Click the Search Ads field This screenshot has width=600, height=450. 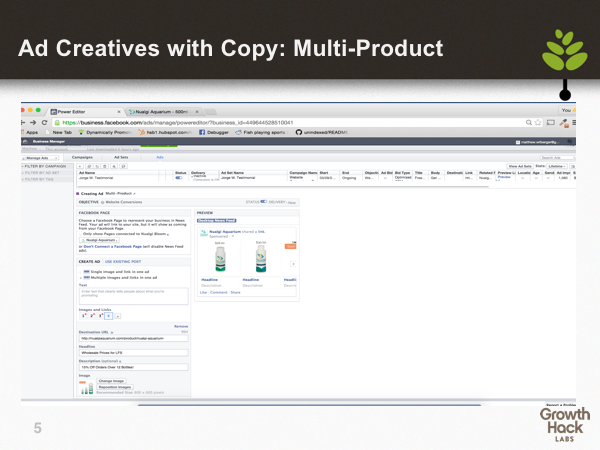pos(558,158)
